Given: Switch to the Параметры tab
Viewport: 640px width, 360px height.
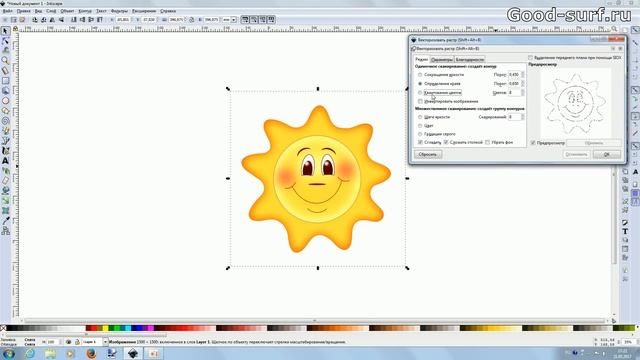Looking at the screenshot, I should click(x=442, y=60).
